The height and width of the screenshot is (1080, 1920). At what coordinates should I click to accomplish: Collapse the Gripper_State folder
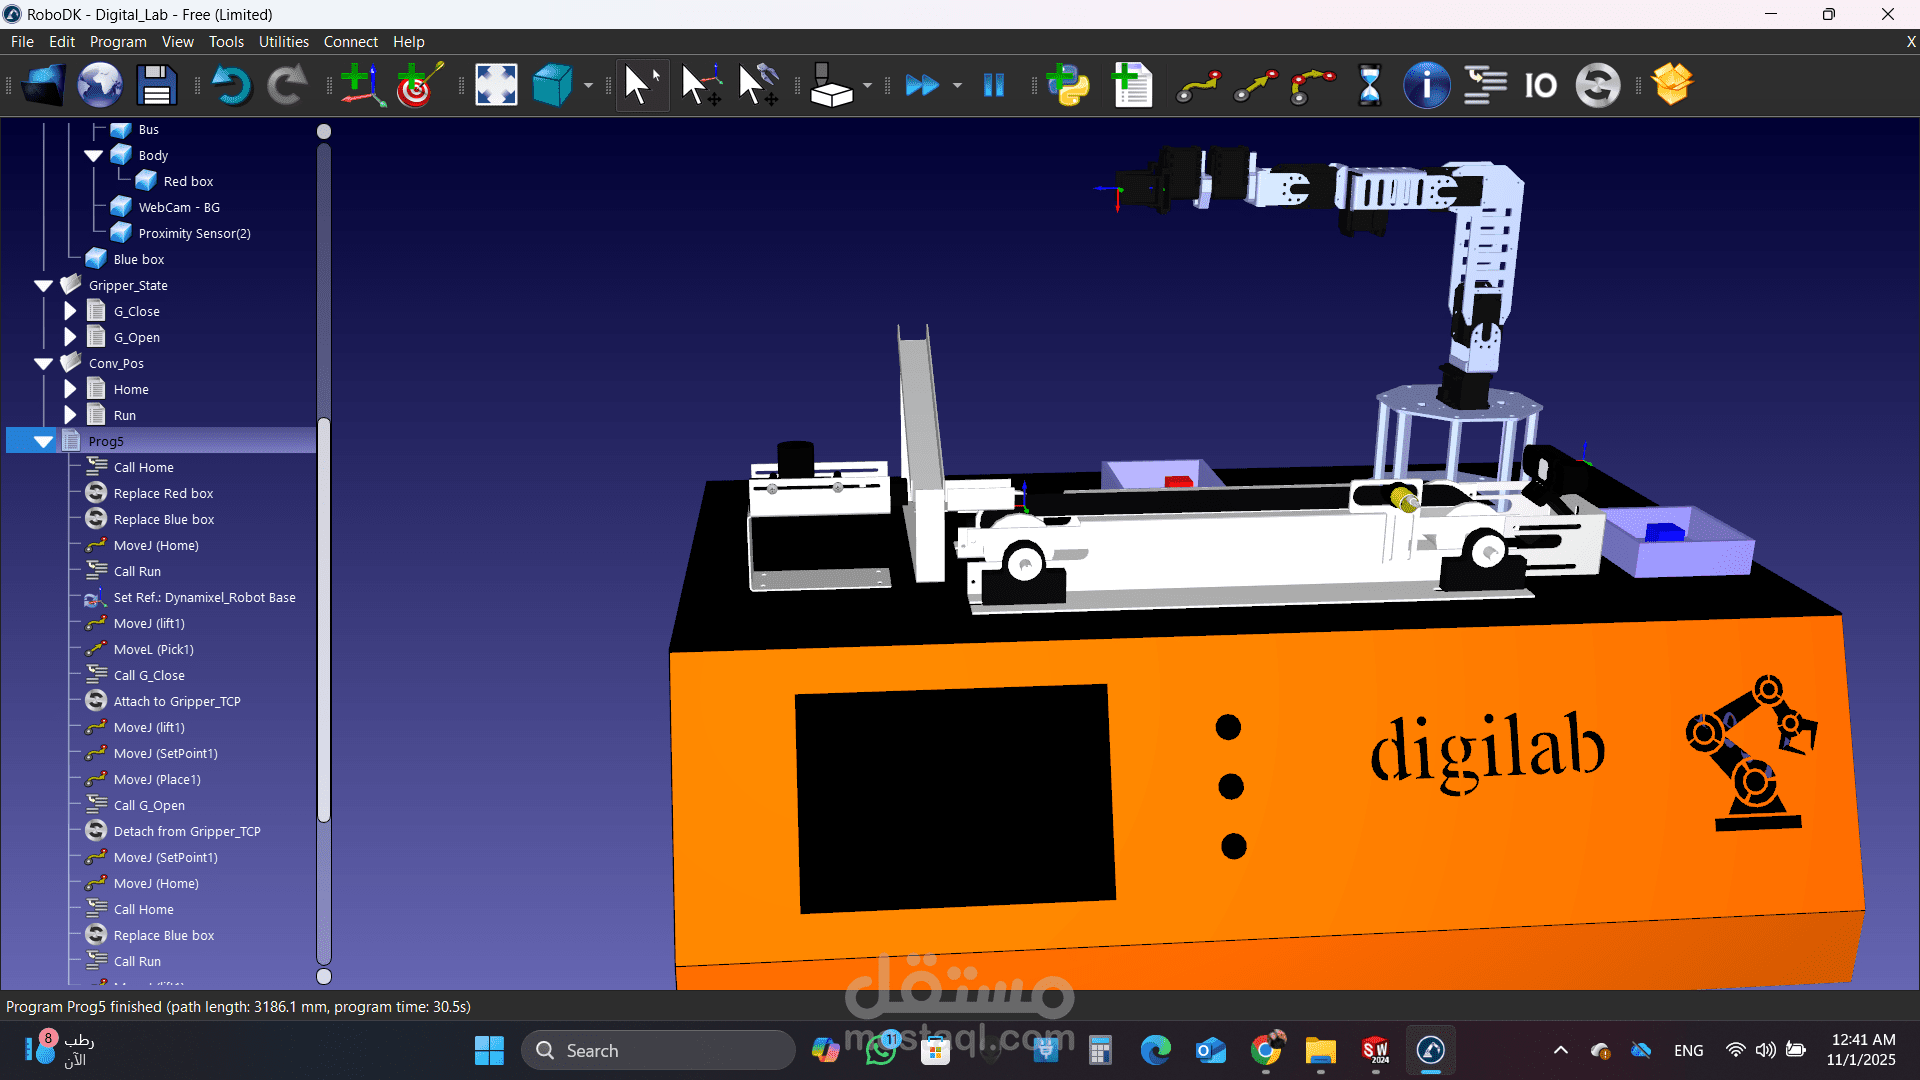pyautogui.click(x=43, y=285)
